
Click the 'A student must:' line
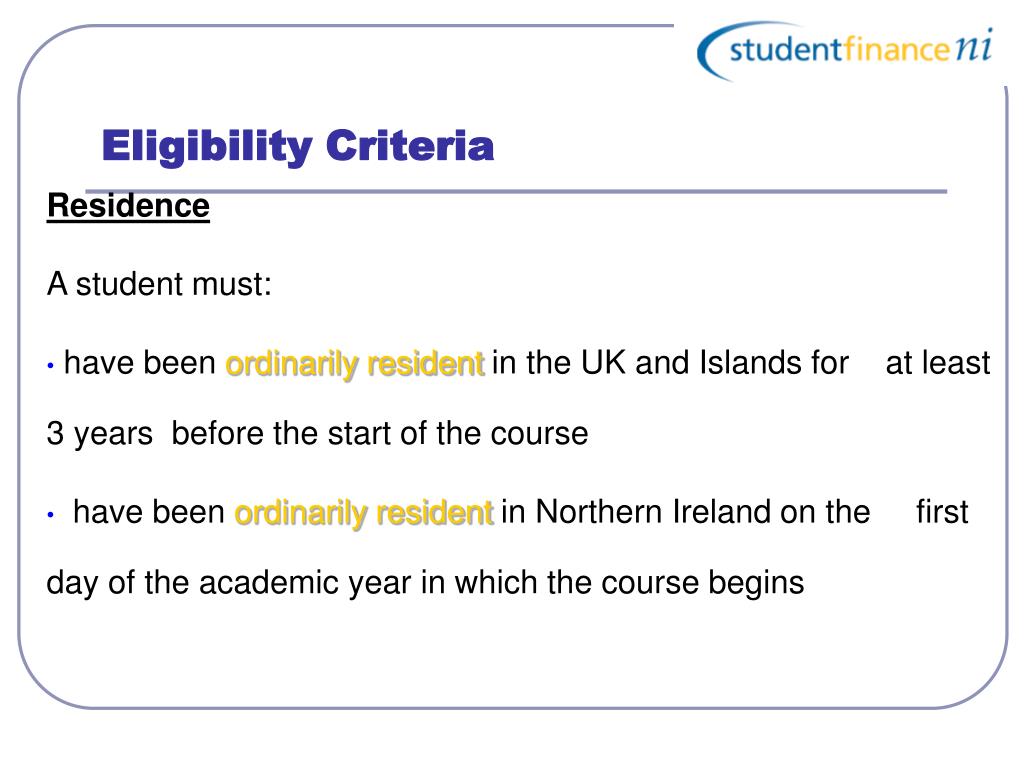(x=159, y=284)
